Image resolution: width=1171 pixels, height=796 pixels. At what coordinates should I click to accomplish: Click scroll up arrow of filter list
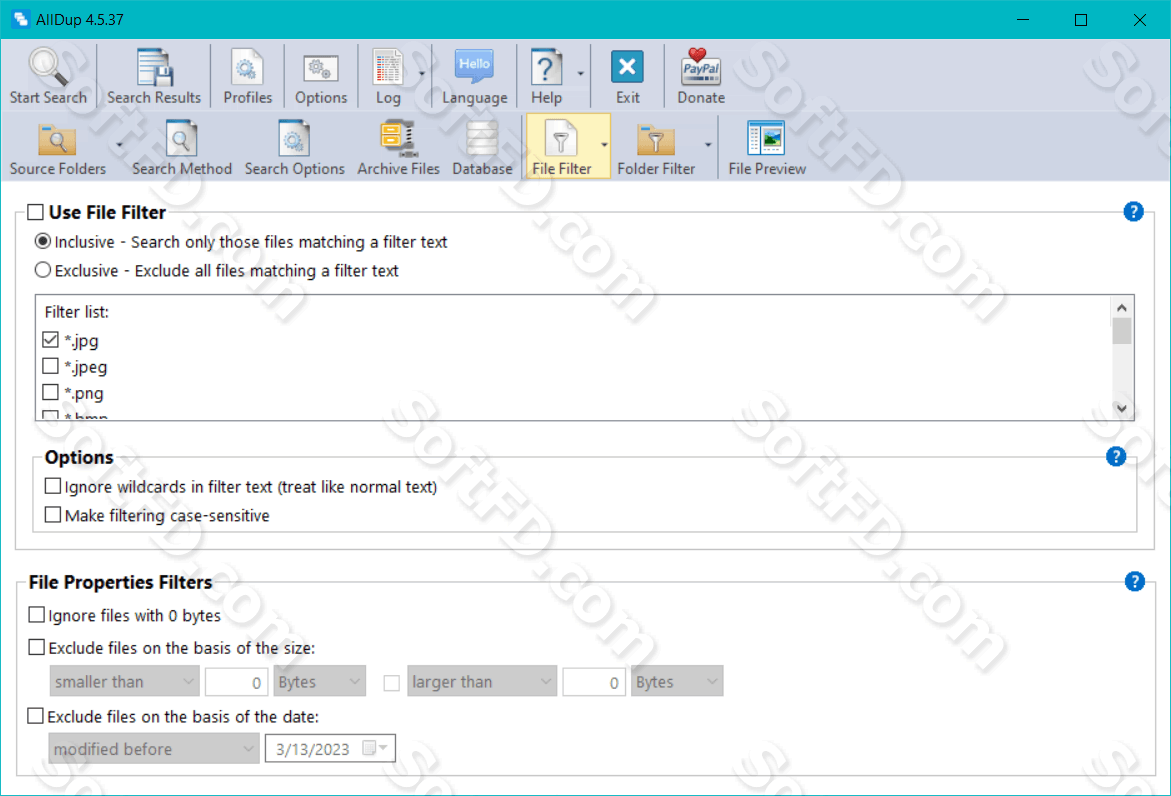click(x=1122, y=308)
